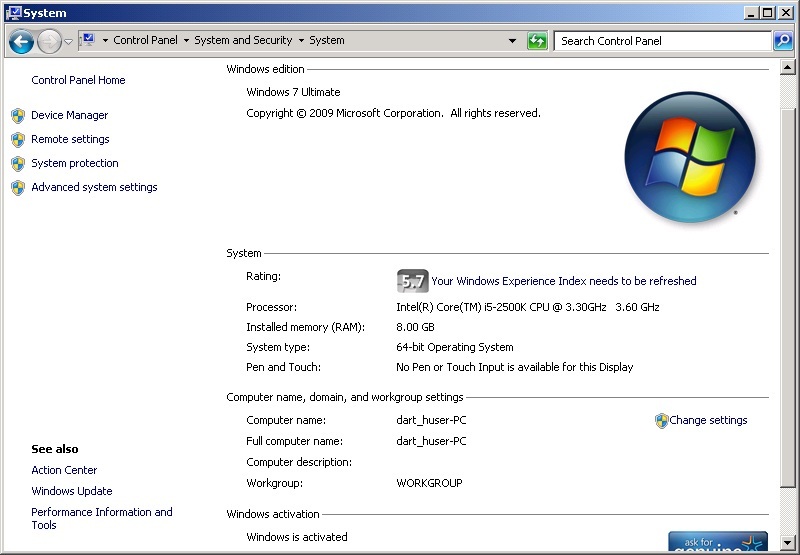Click the 64-bit Operating System value
Viewport: 800px width, 555px height.
coord(455,347)
